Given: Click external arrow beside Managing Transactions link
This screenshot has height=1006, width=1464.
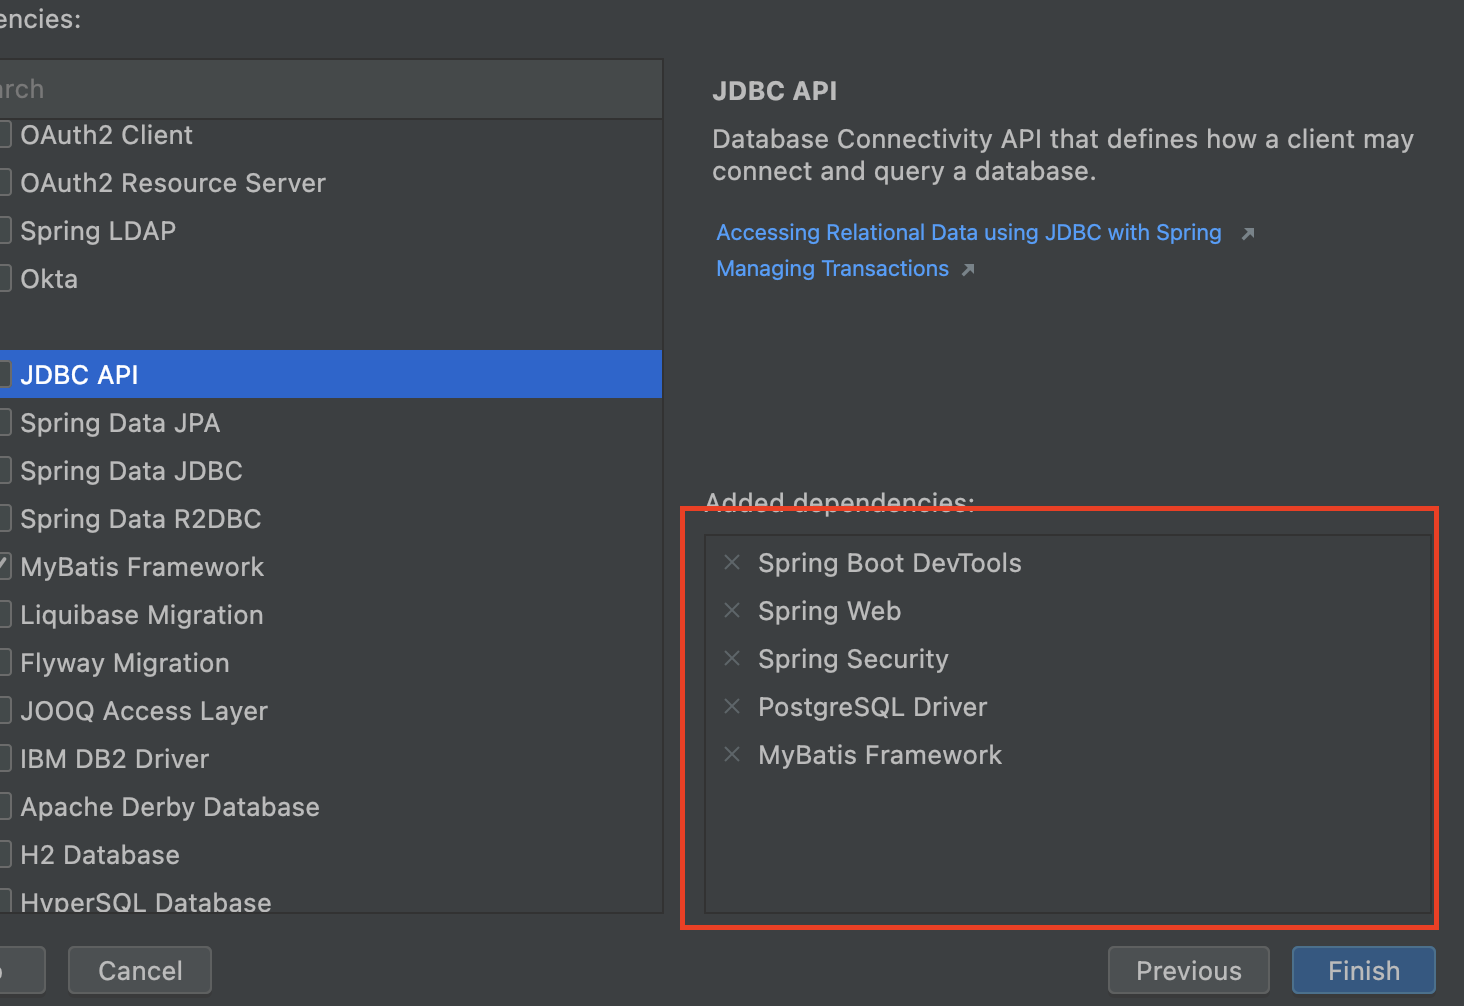Looking at the screenshot, I should coord(967,270).
